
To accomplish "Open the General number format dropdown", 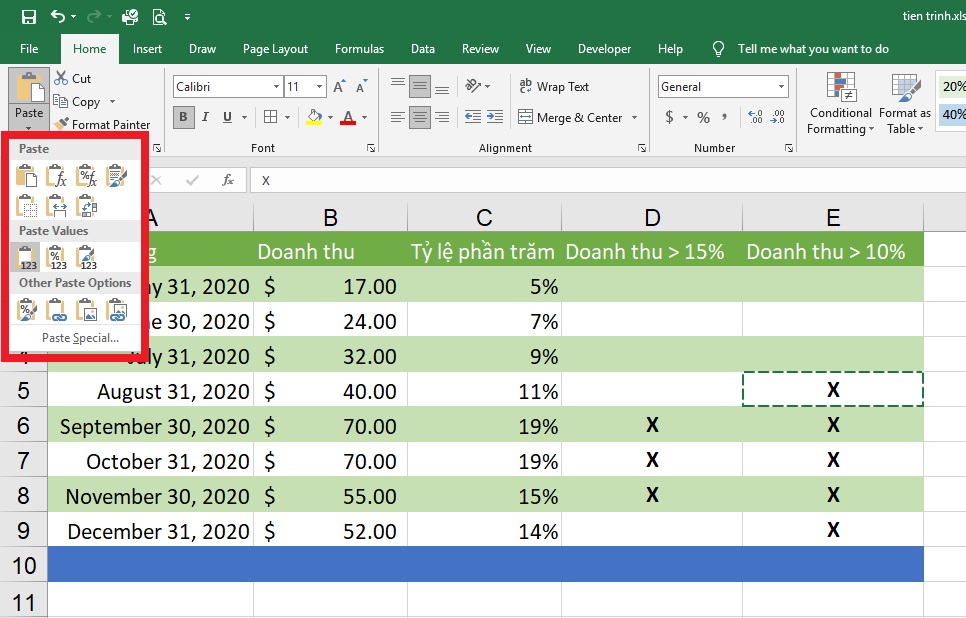I will (781, 86).
